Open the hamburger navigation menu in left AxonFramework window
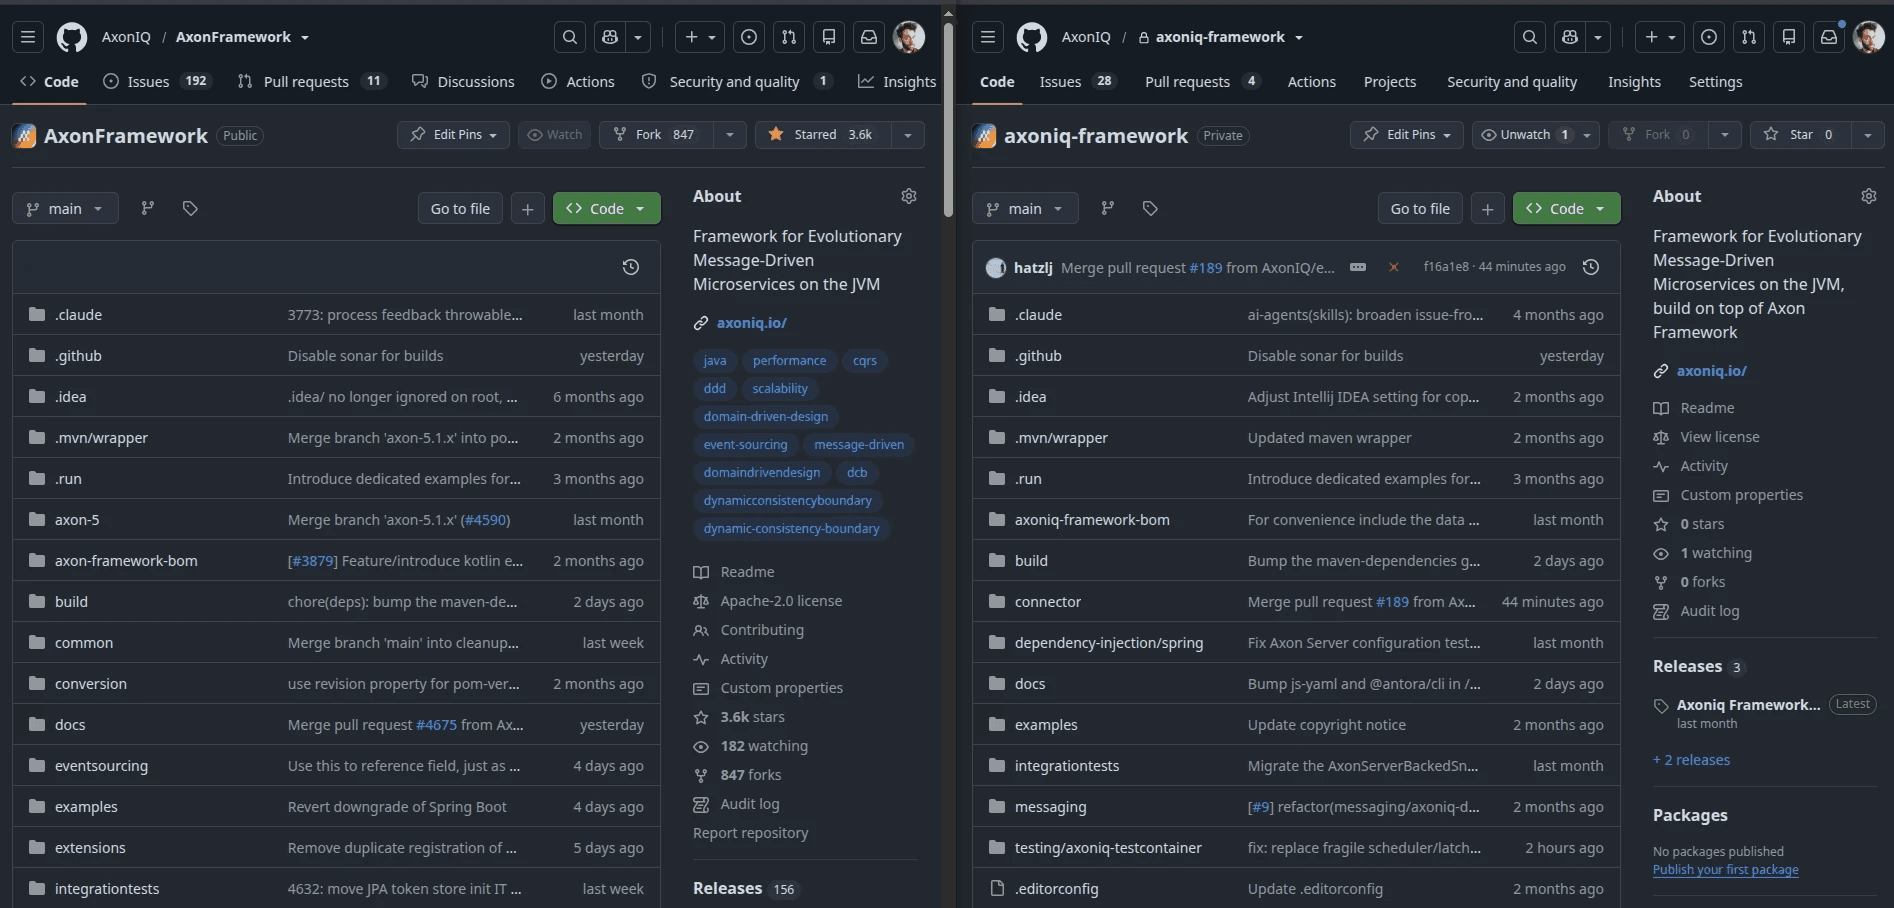 point(28,37)
